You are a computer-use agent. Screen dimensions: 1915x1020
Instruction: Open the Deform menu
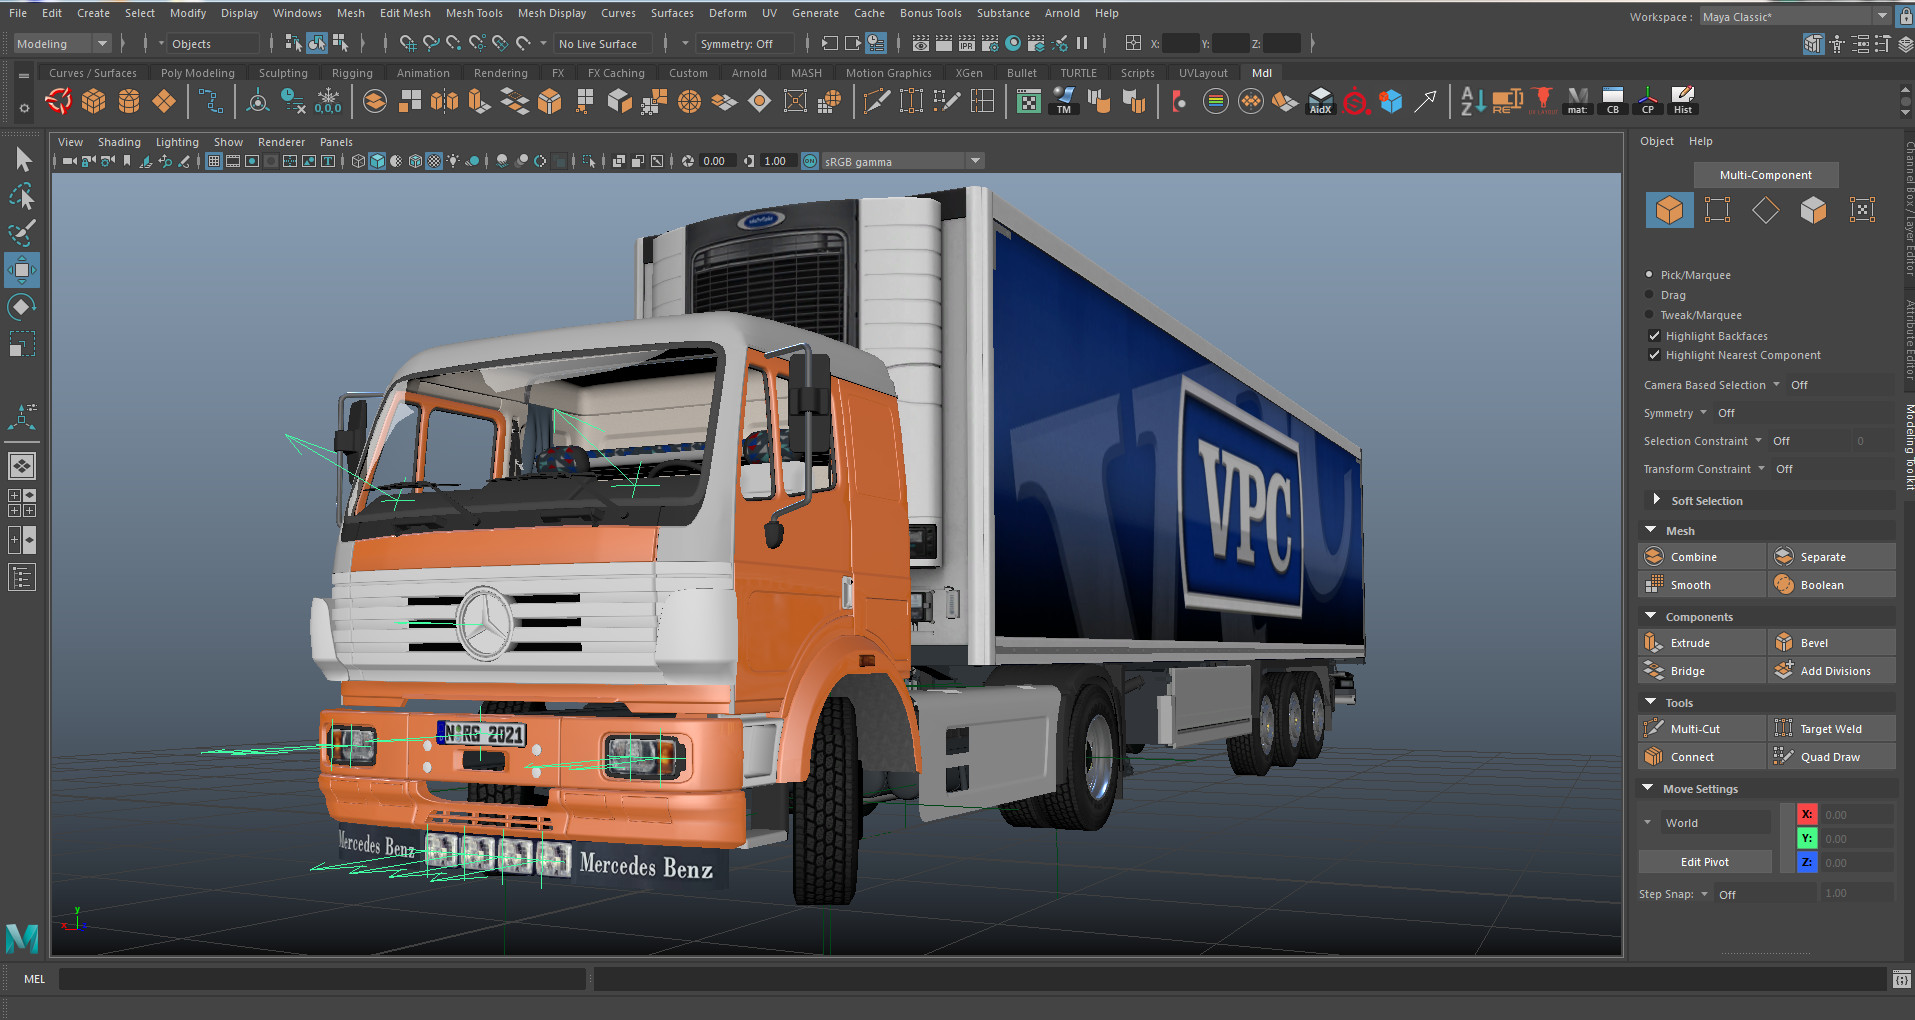(728, 13)
